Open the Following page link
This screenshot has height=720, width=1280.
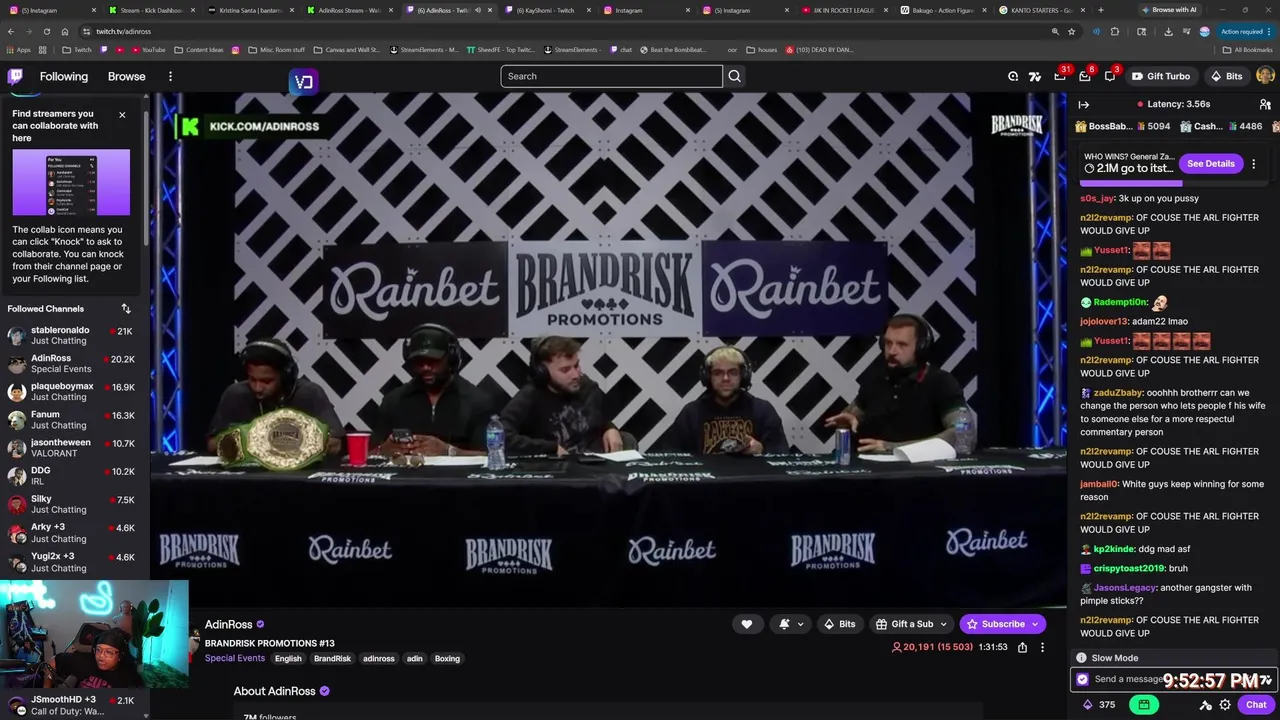point(64,76)
